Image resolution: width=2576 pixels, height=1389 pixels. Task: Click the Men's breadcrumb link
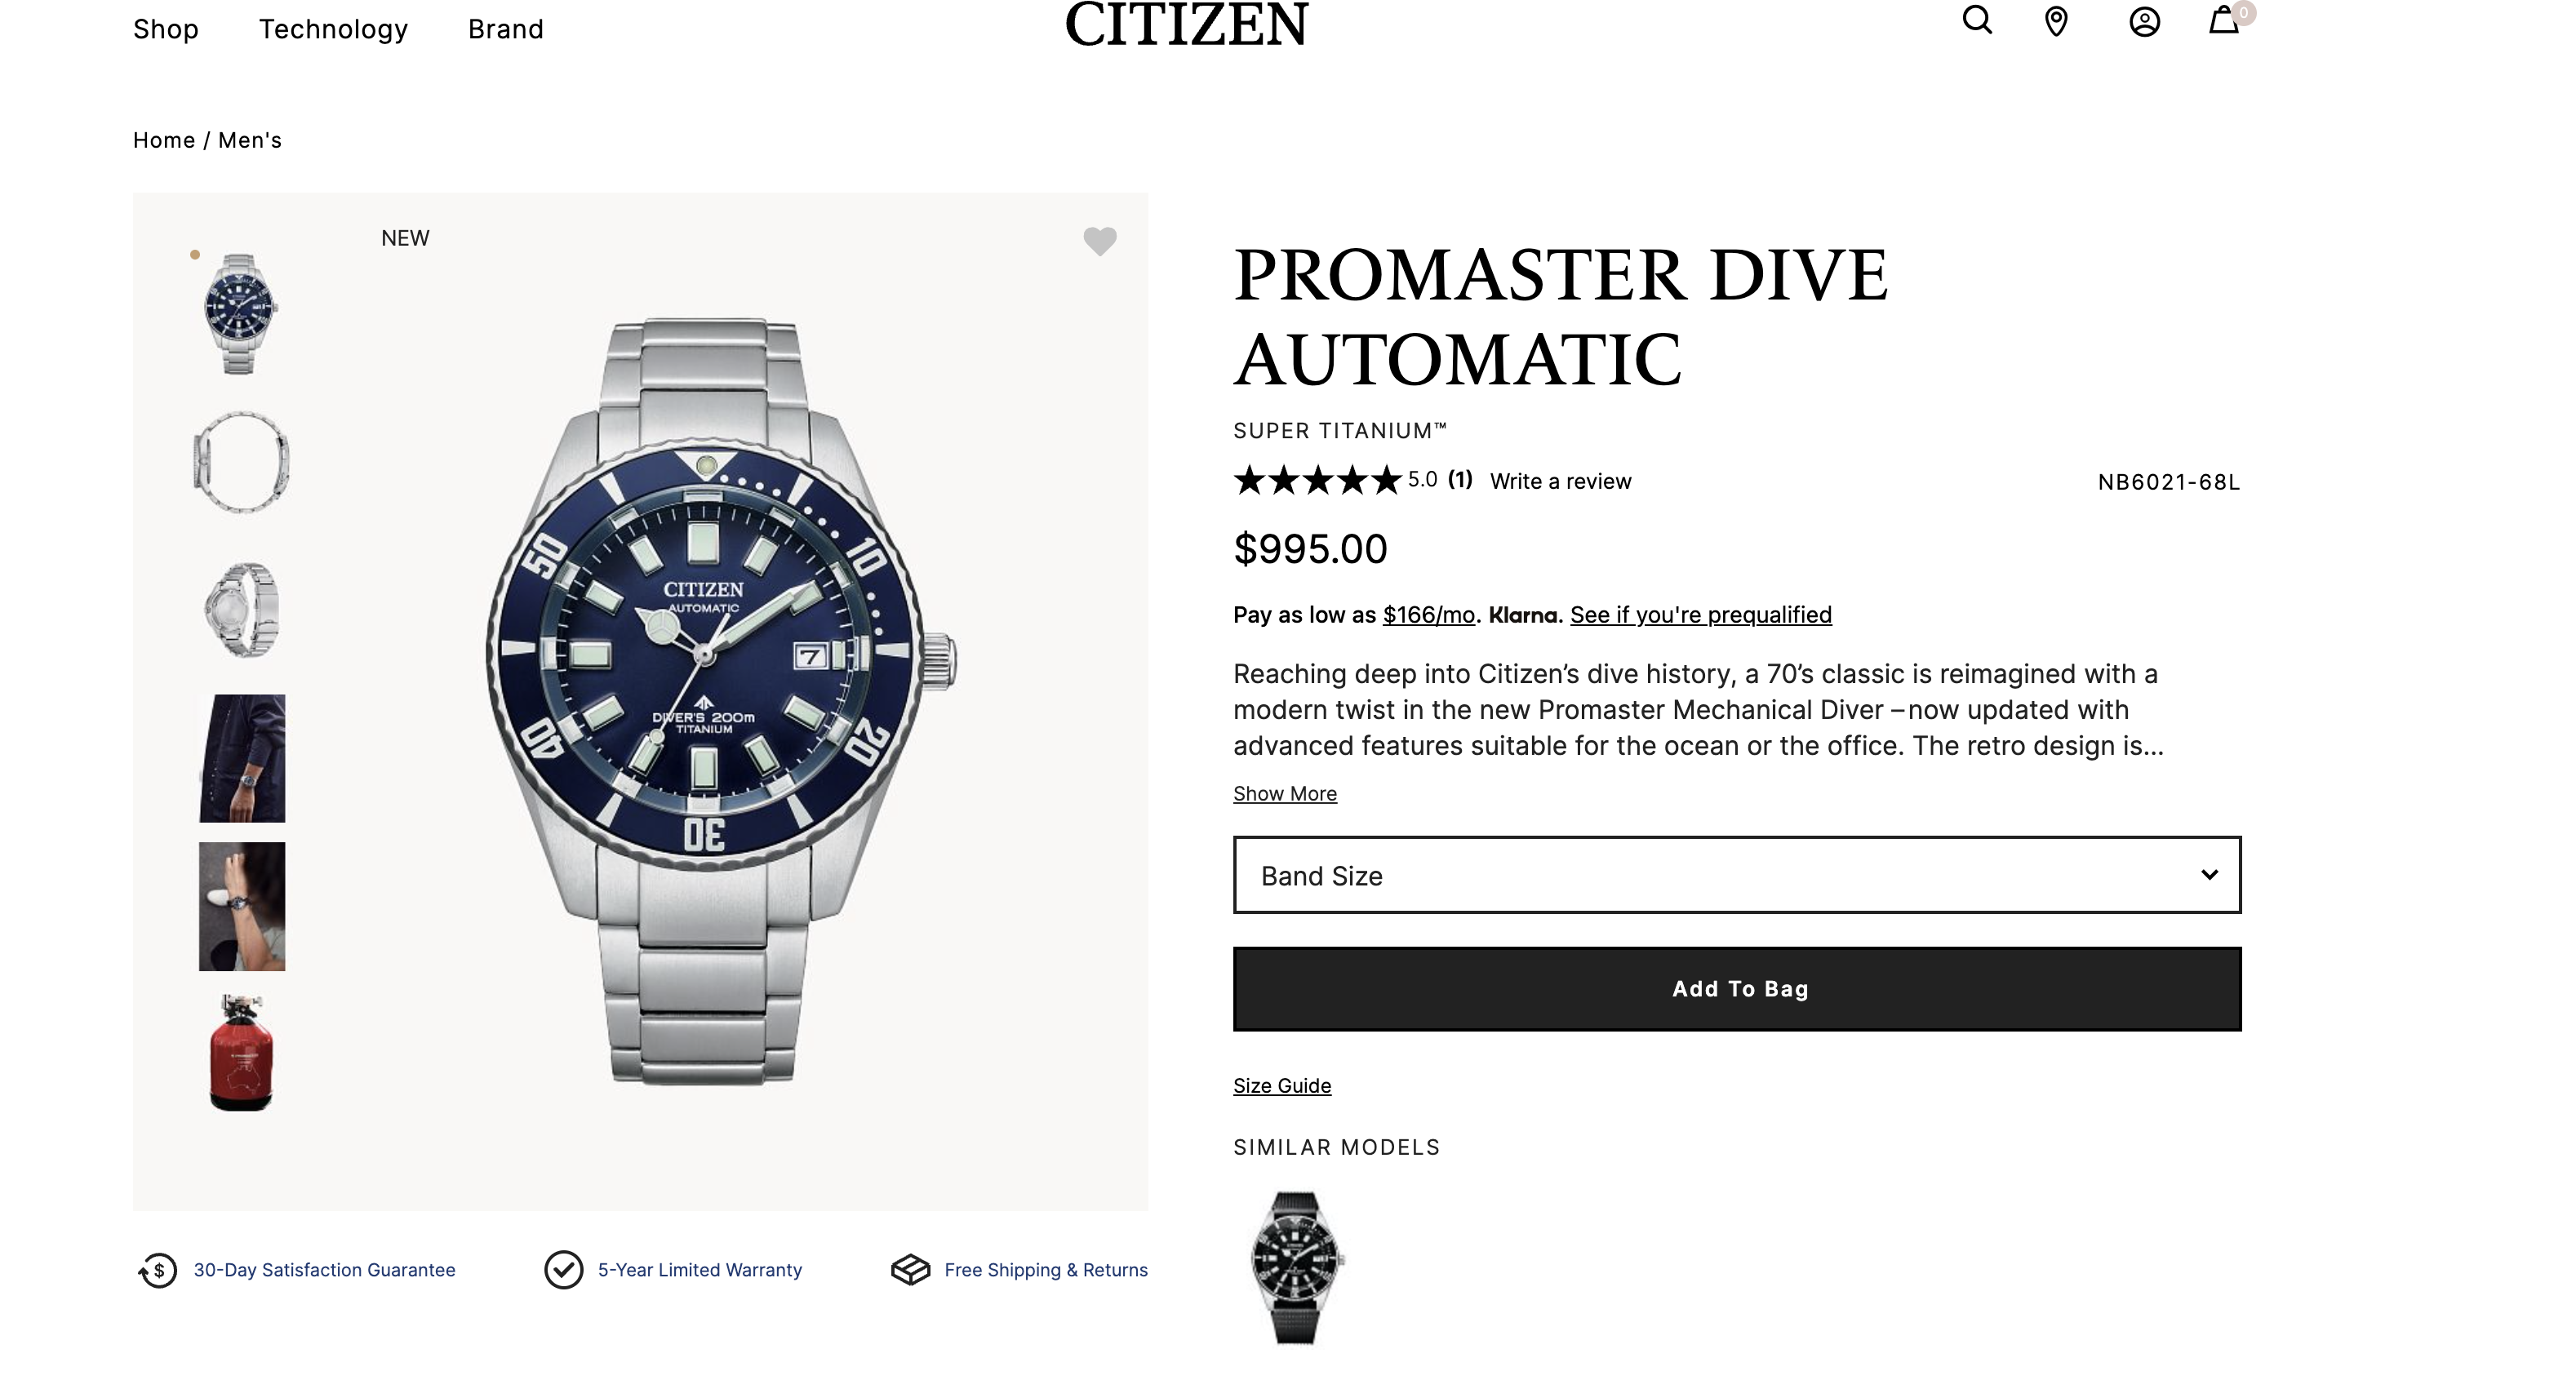click(x=250, y=140)
